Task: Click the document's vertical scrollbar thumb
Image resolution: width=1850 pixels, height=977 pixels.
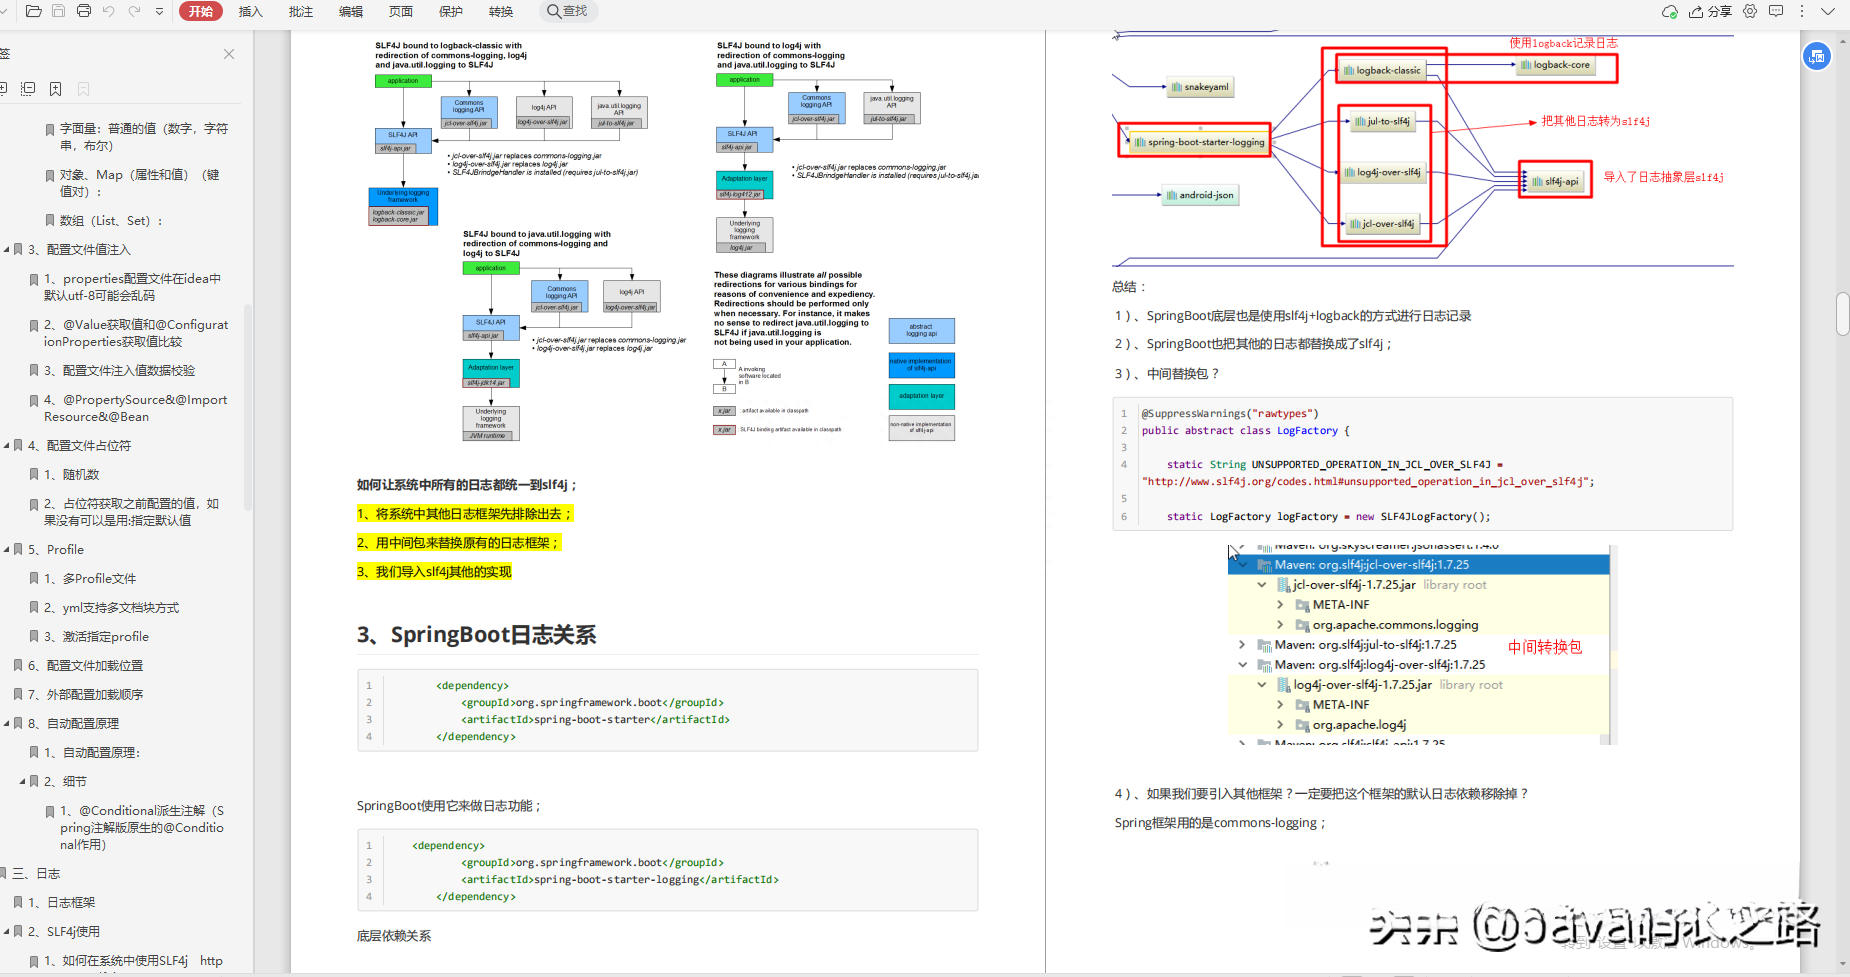Action: pos(1842,314)
